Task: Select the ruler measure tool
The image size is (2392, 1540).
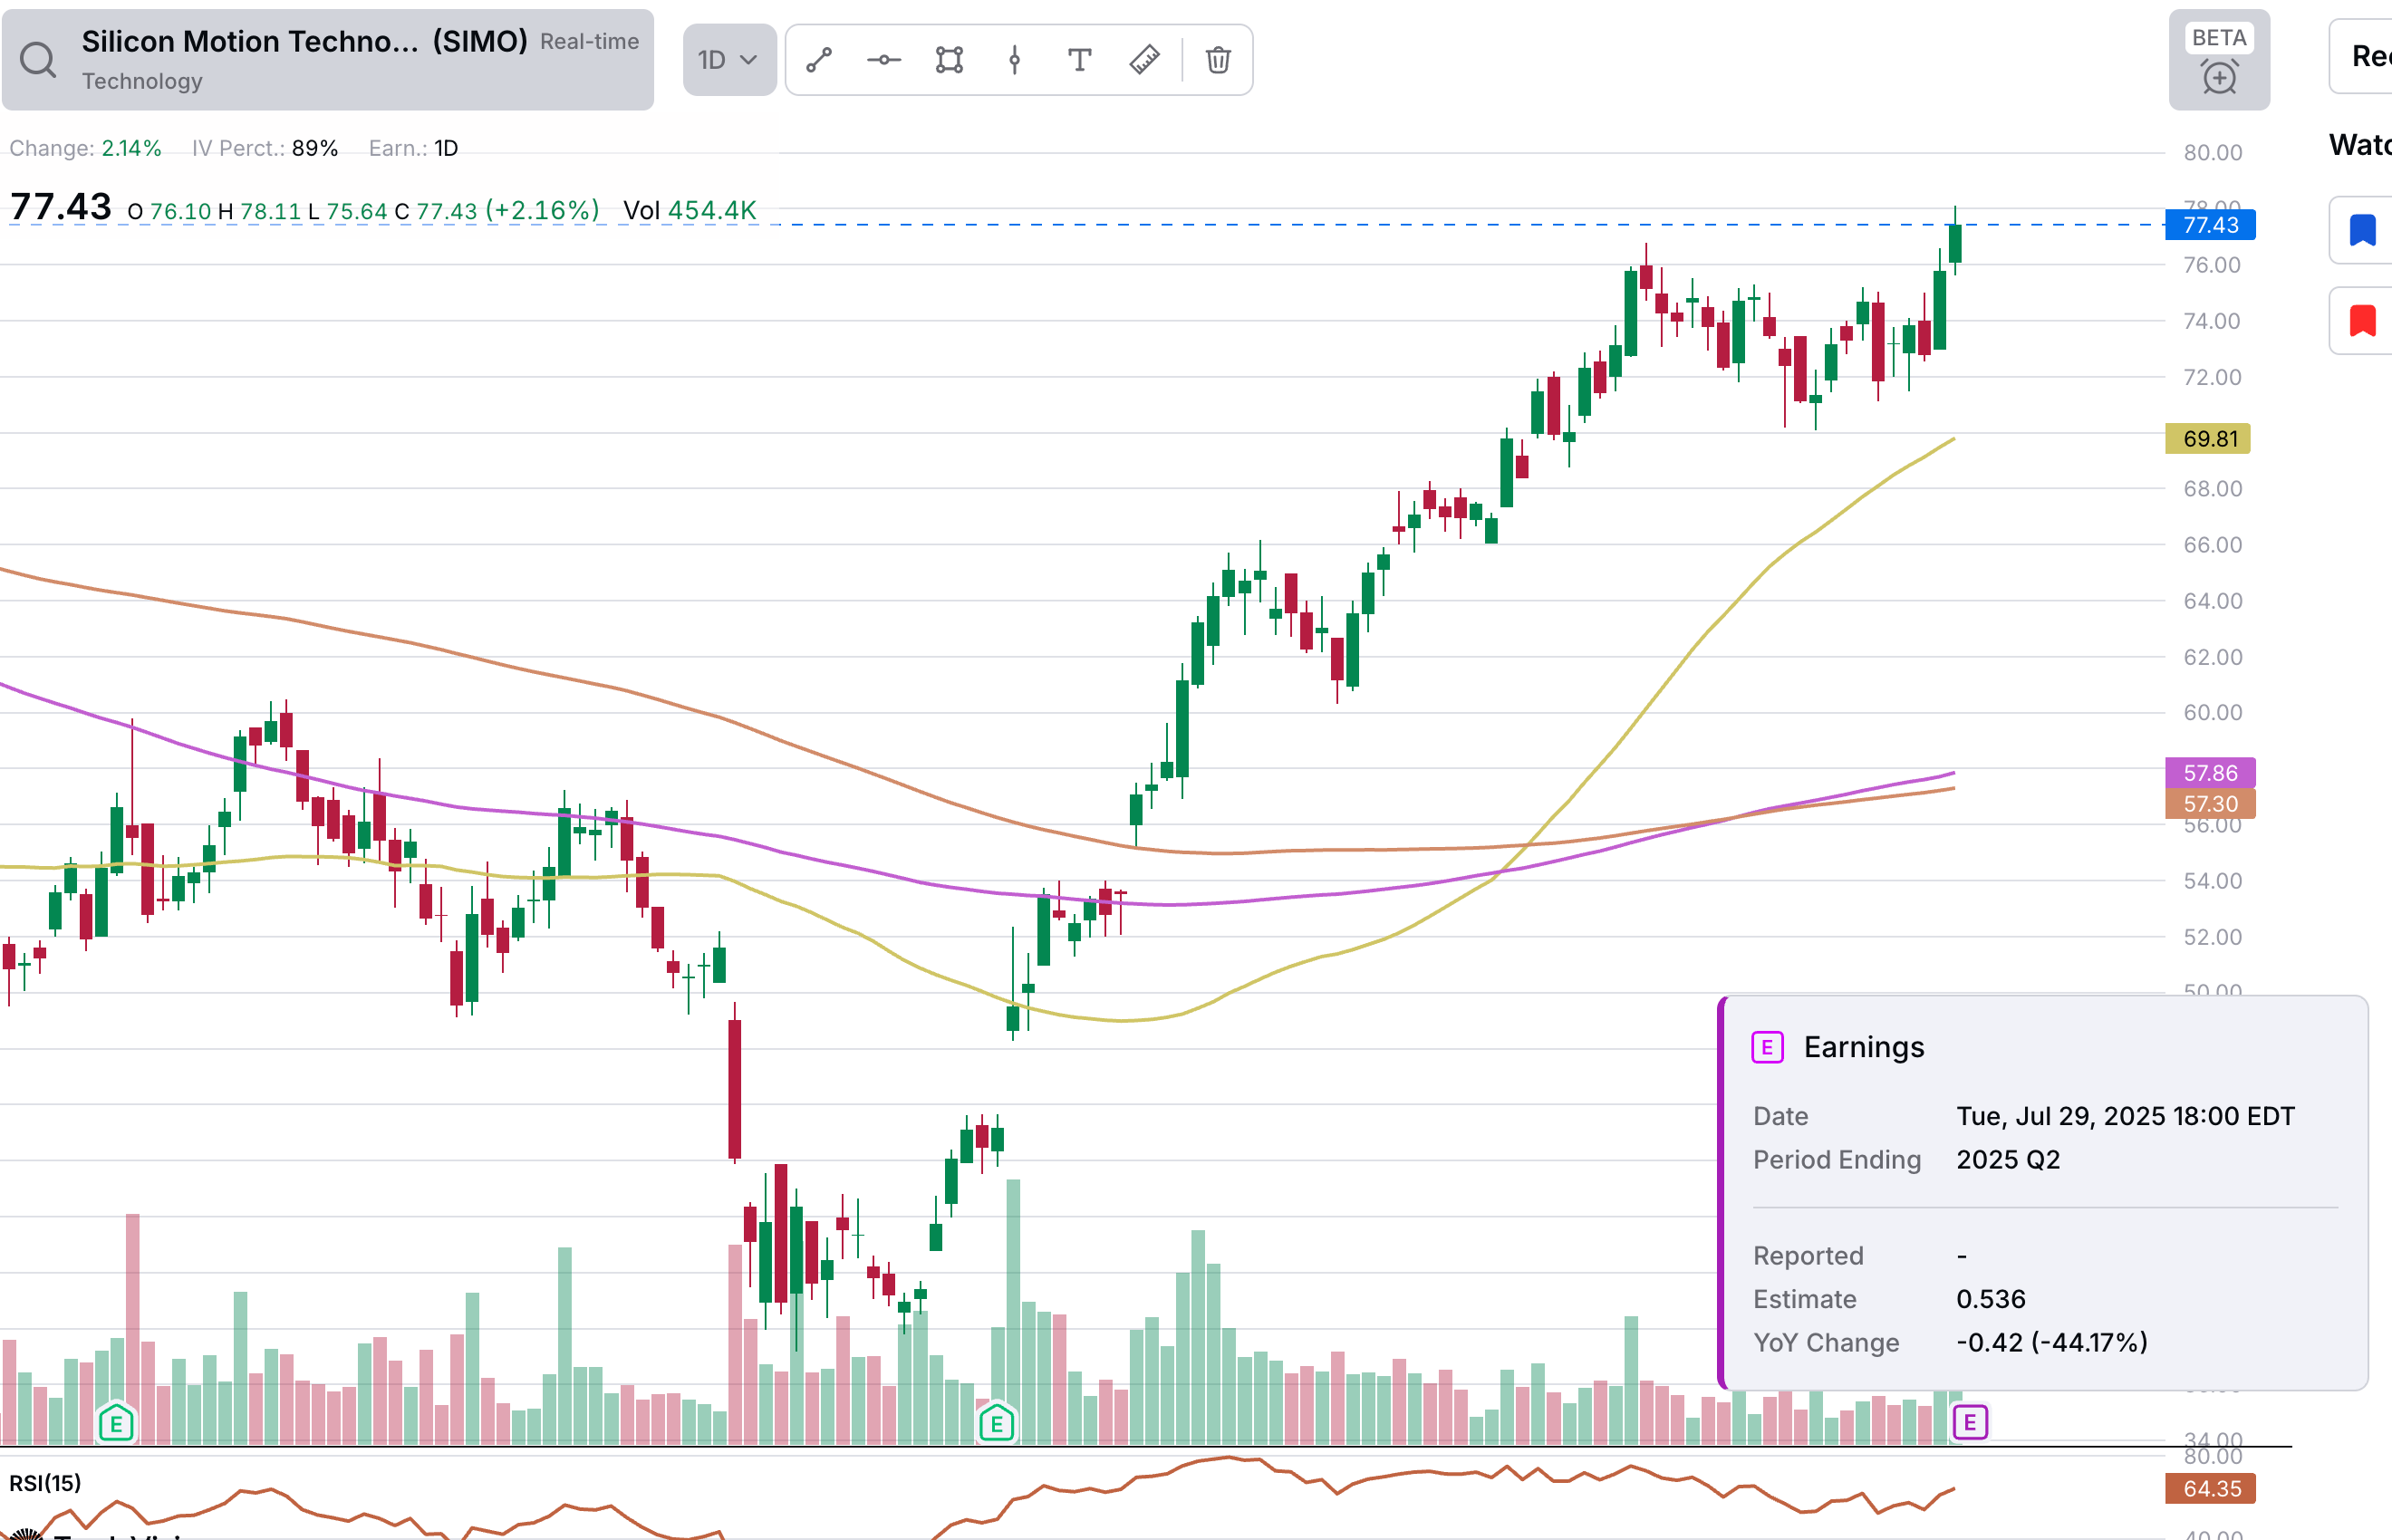Action: tap(1144, 60)
